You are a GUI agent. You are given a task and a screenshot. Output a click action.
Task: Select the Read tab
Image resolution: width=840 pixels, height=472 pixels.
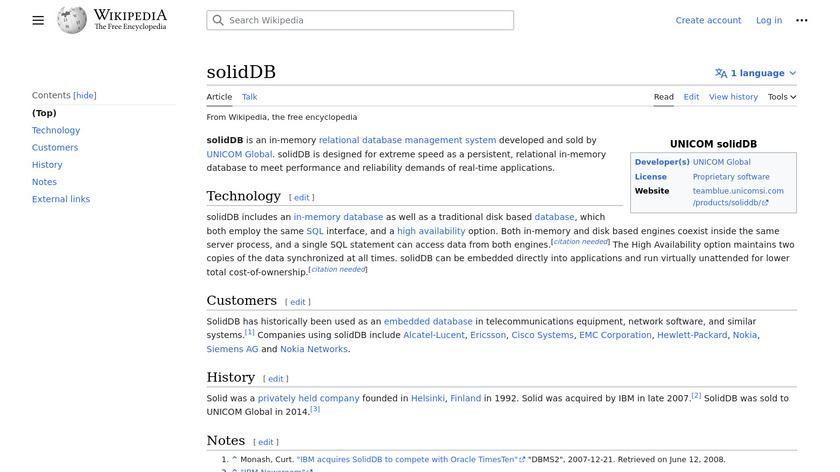[663, 97]
